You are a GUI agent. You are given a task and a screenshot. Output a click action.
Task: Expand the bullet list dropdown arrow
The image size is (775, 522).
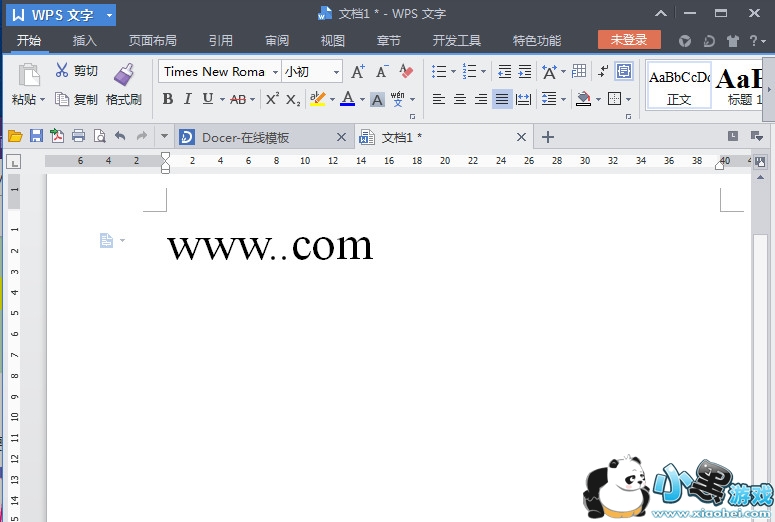pos(453,71)
